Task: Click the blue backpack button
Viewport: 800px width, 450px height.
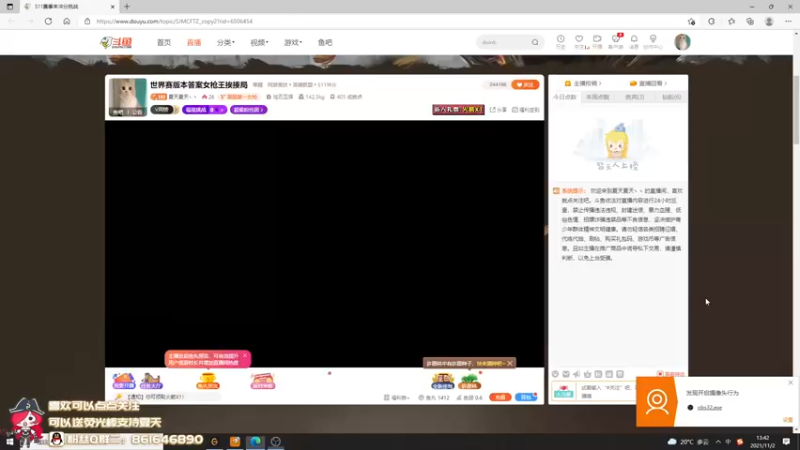Action: 526,397
